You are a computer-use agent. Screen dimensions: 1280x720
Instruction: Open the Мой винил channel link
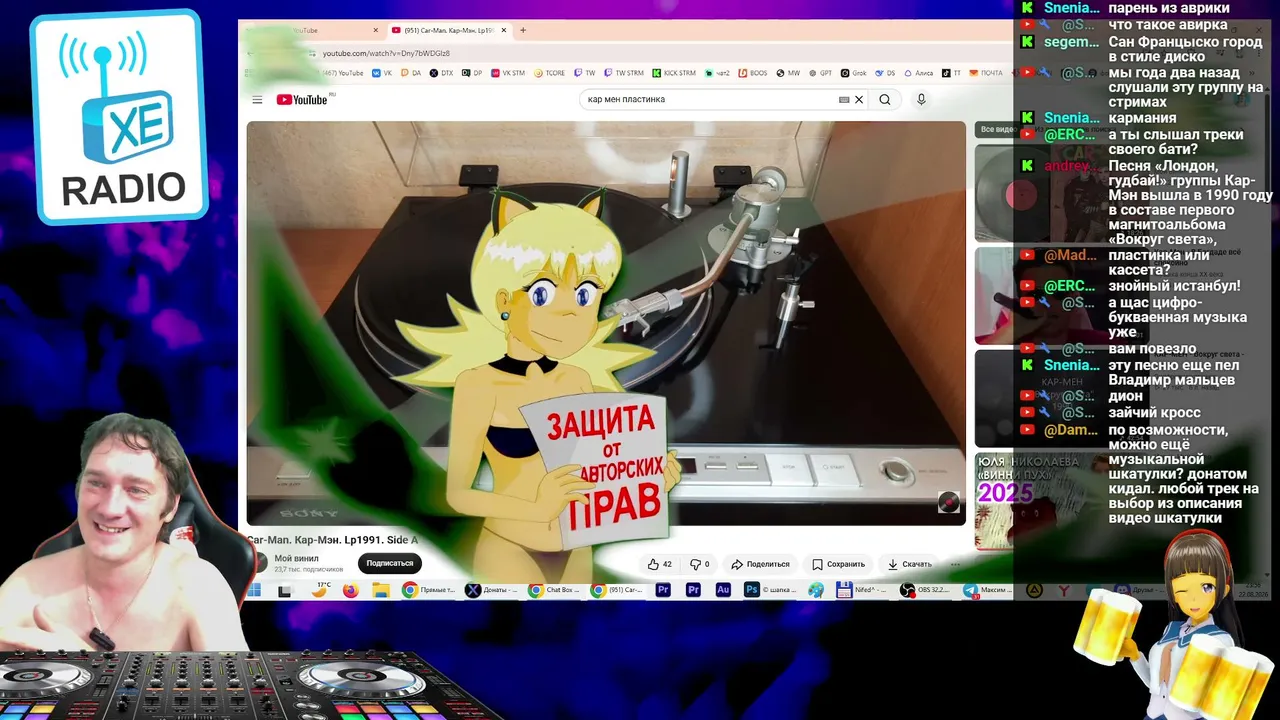296,558
